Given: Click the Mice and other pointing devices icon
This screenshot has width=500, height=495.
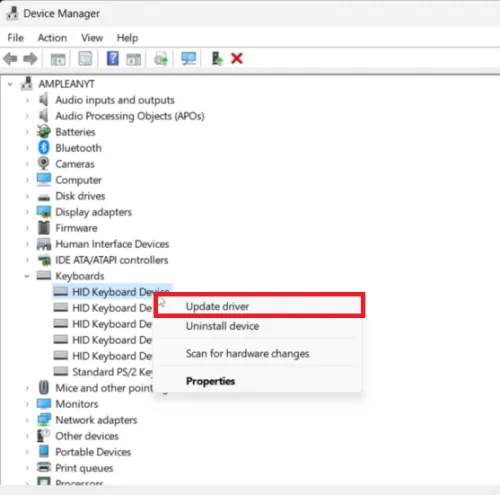Looking at the screenshot, I should [x=44, y=388].
